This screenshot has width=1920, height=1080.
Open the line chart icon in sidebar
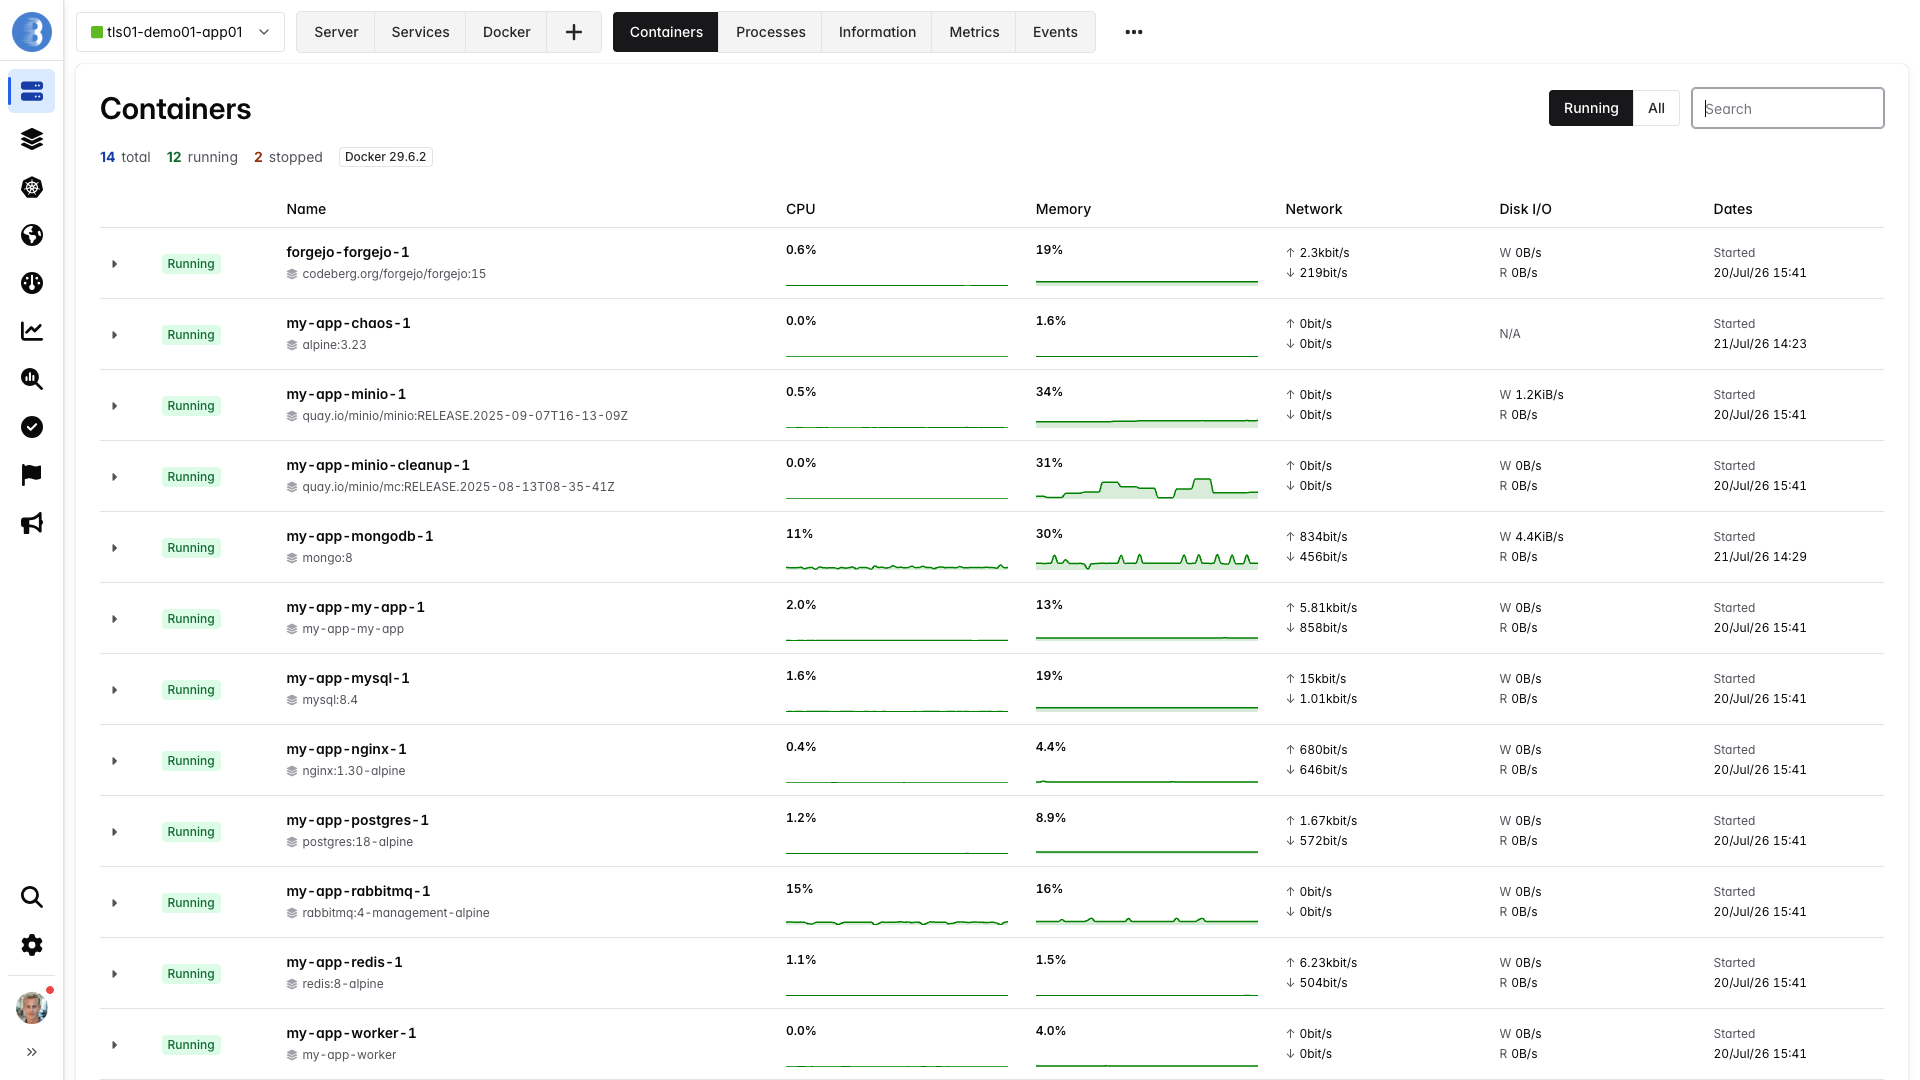(32, 331)
